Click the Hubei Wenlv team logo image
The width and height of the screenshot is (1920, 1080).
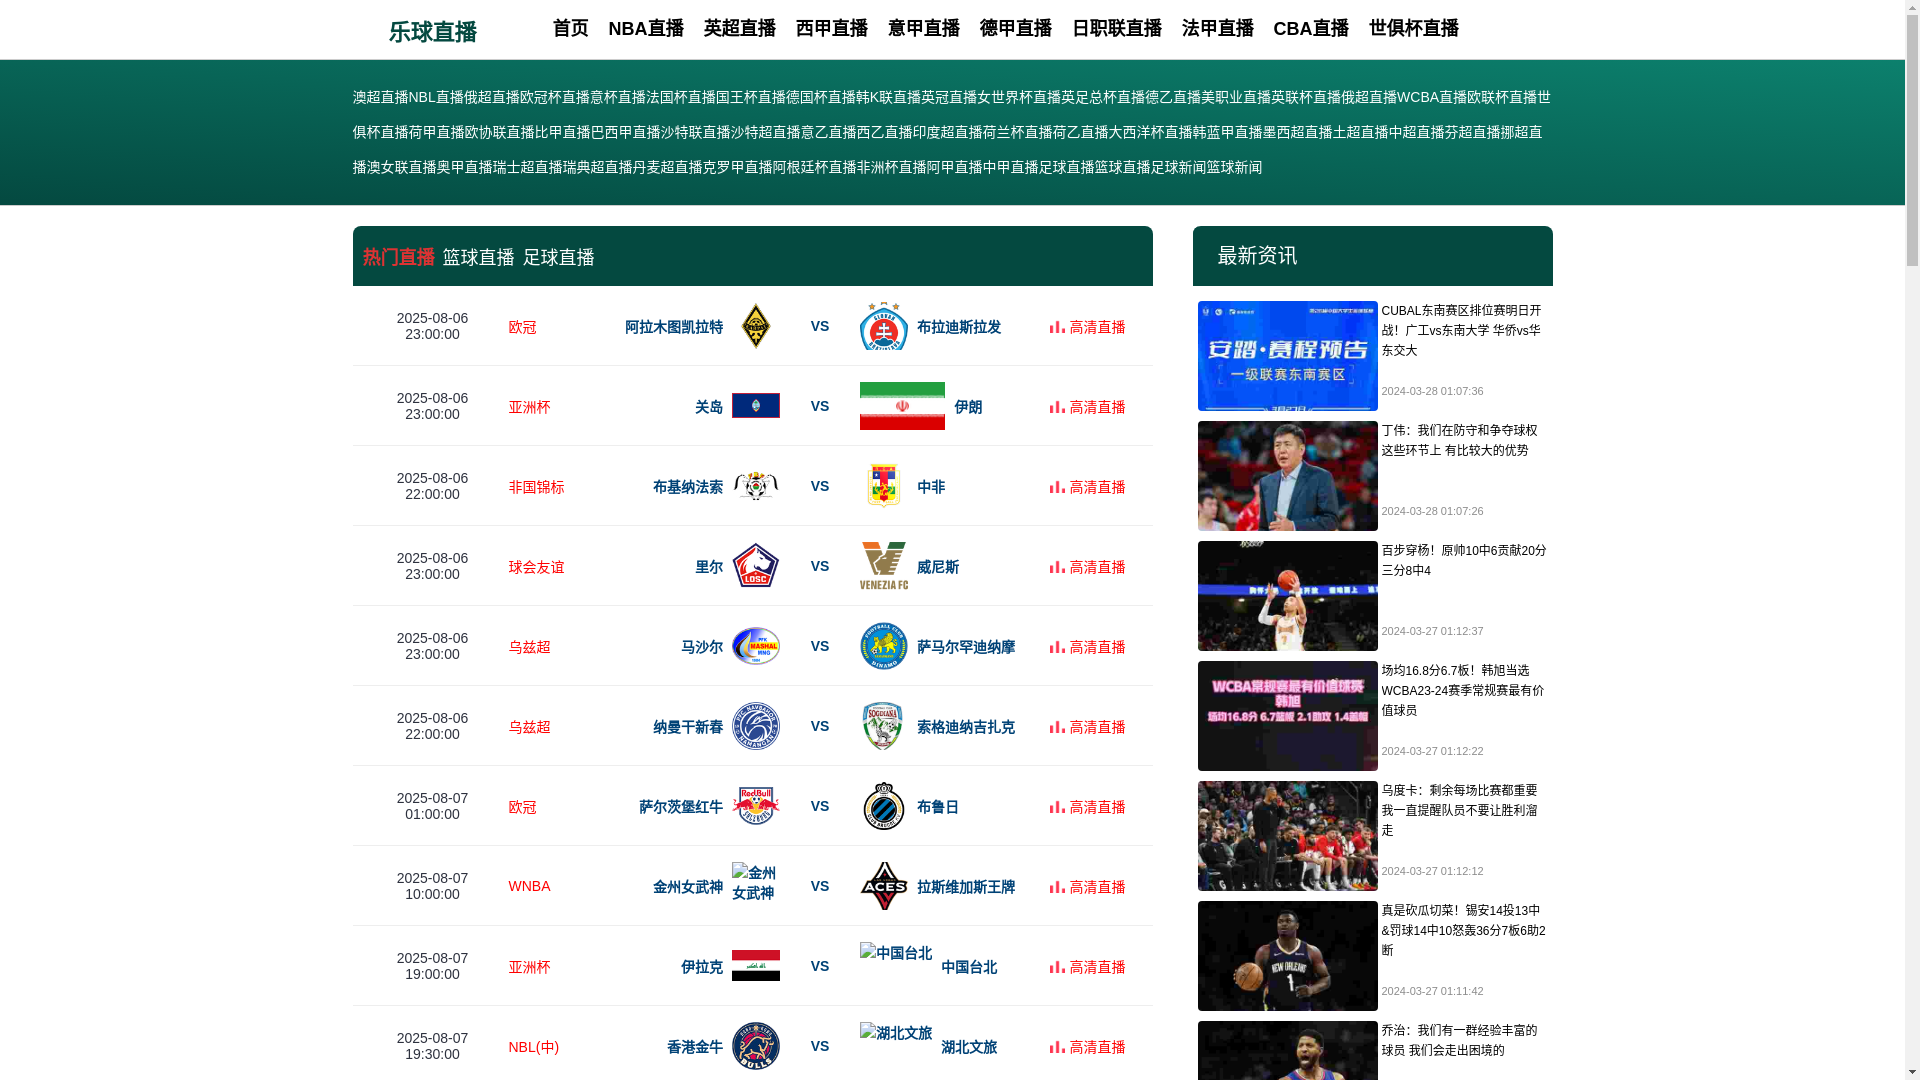[x=896, y=1032]
